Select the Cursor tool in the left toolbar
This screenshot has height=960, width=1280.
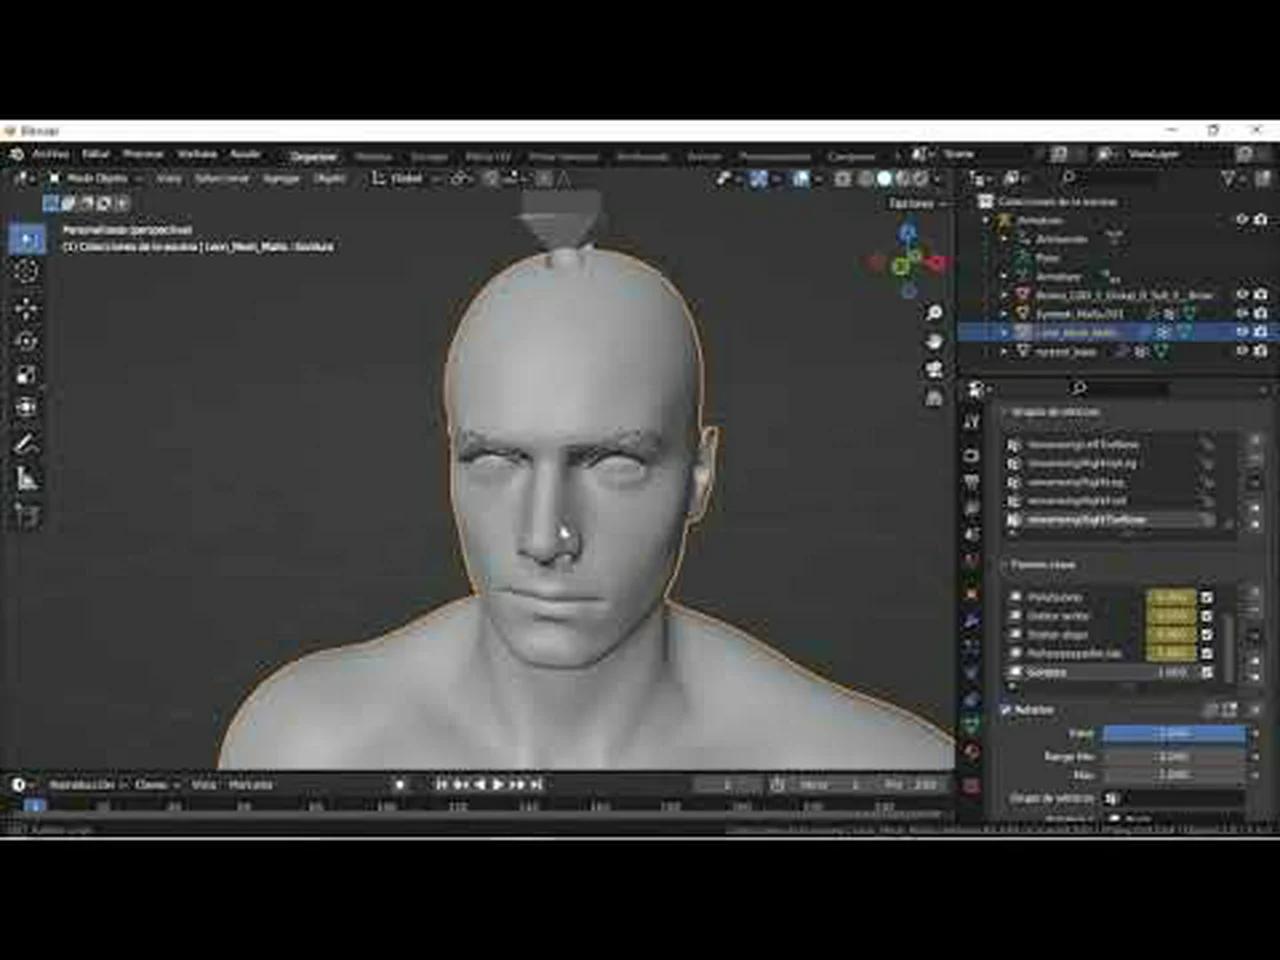pyautogui.click(x=27, y=271)
